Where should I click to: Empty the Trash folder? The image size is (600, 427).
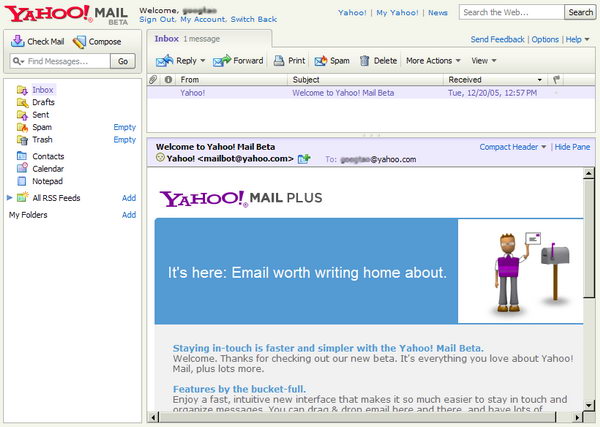(x=124, y=140)
